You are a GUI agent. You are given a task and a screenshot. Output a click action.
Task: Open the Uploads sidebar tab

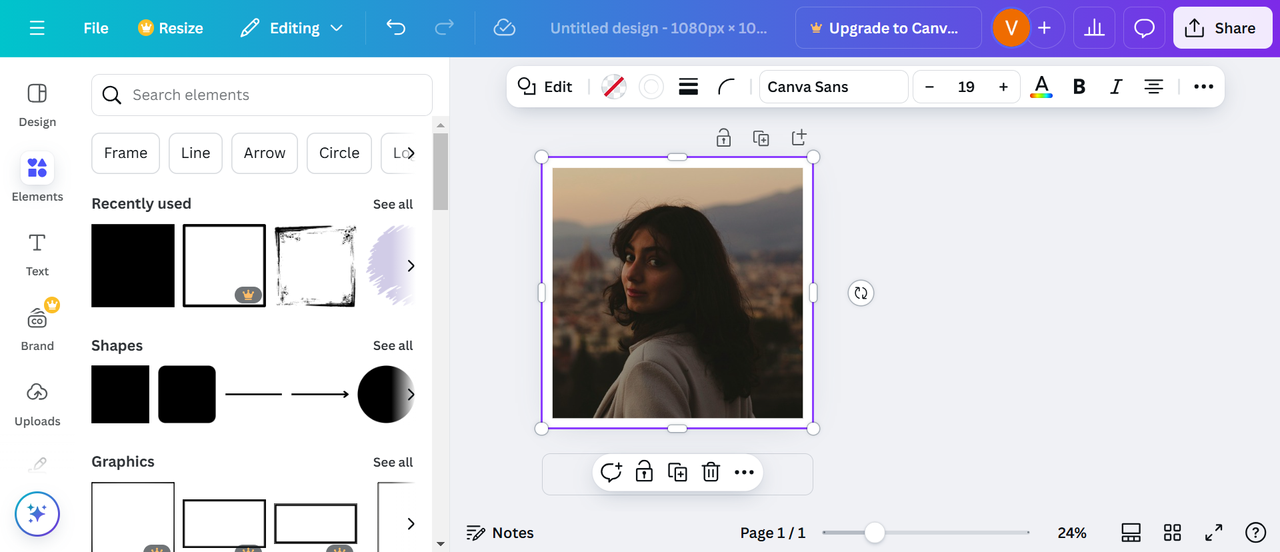click(37, 403)
